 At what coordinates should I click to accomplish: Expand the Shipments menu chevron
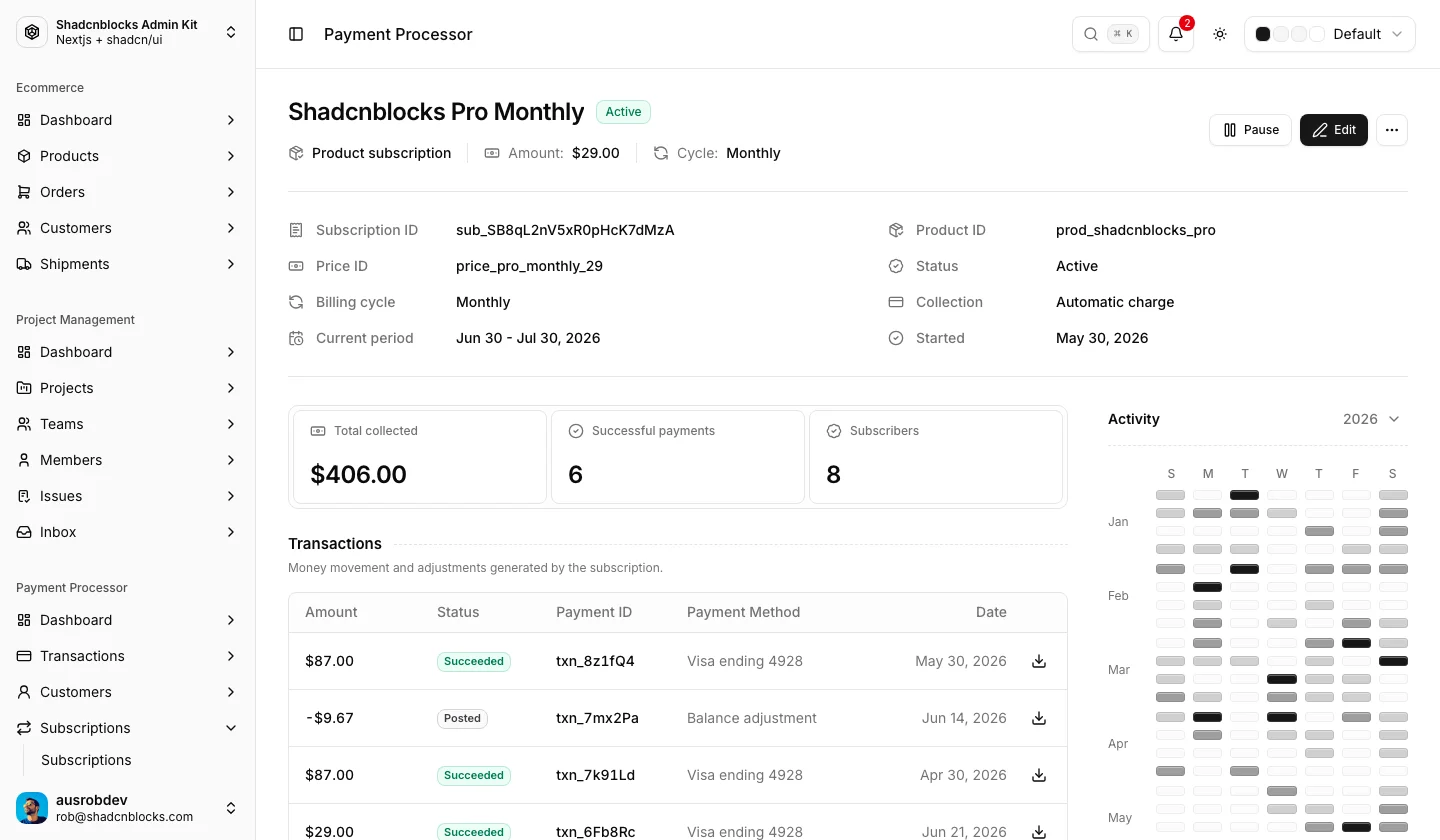coord(231,264)
